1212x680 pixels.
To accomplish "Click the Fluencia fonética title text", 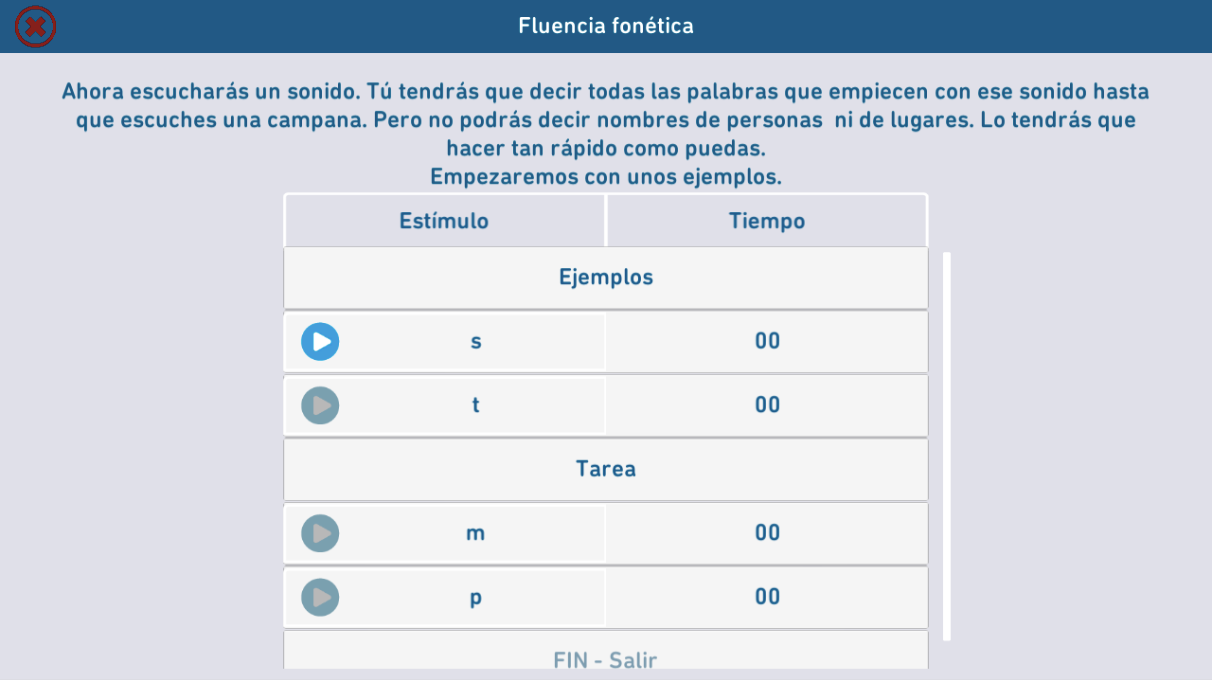I will click(x=606, y=26).
